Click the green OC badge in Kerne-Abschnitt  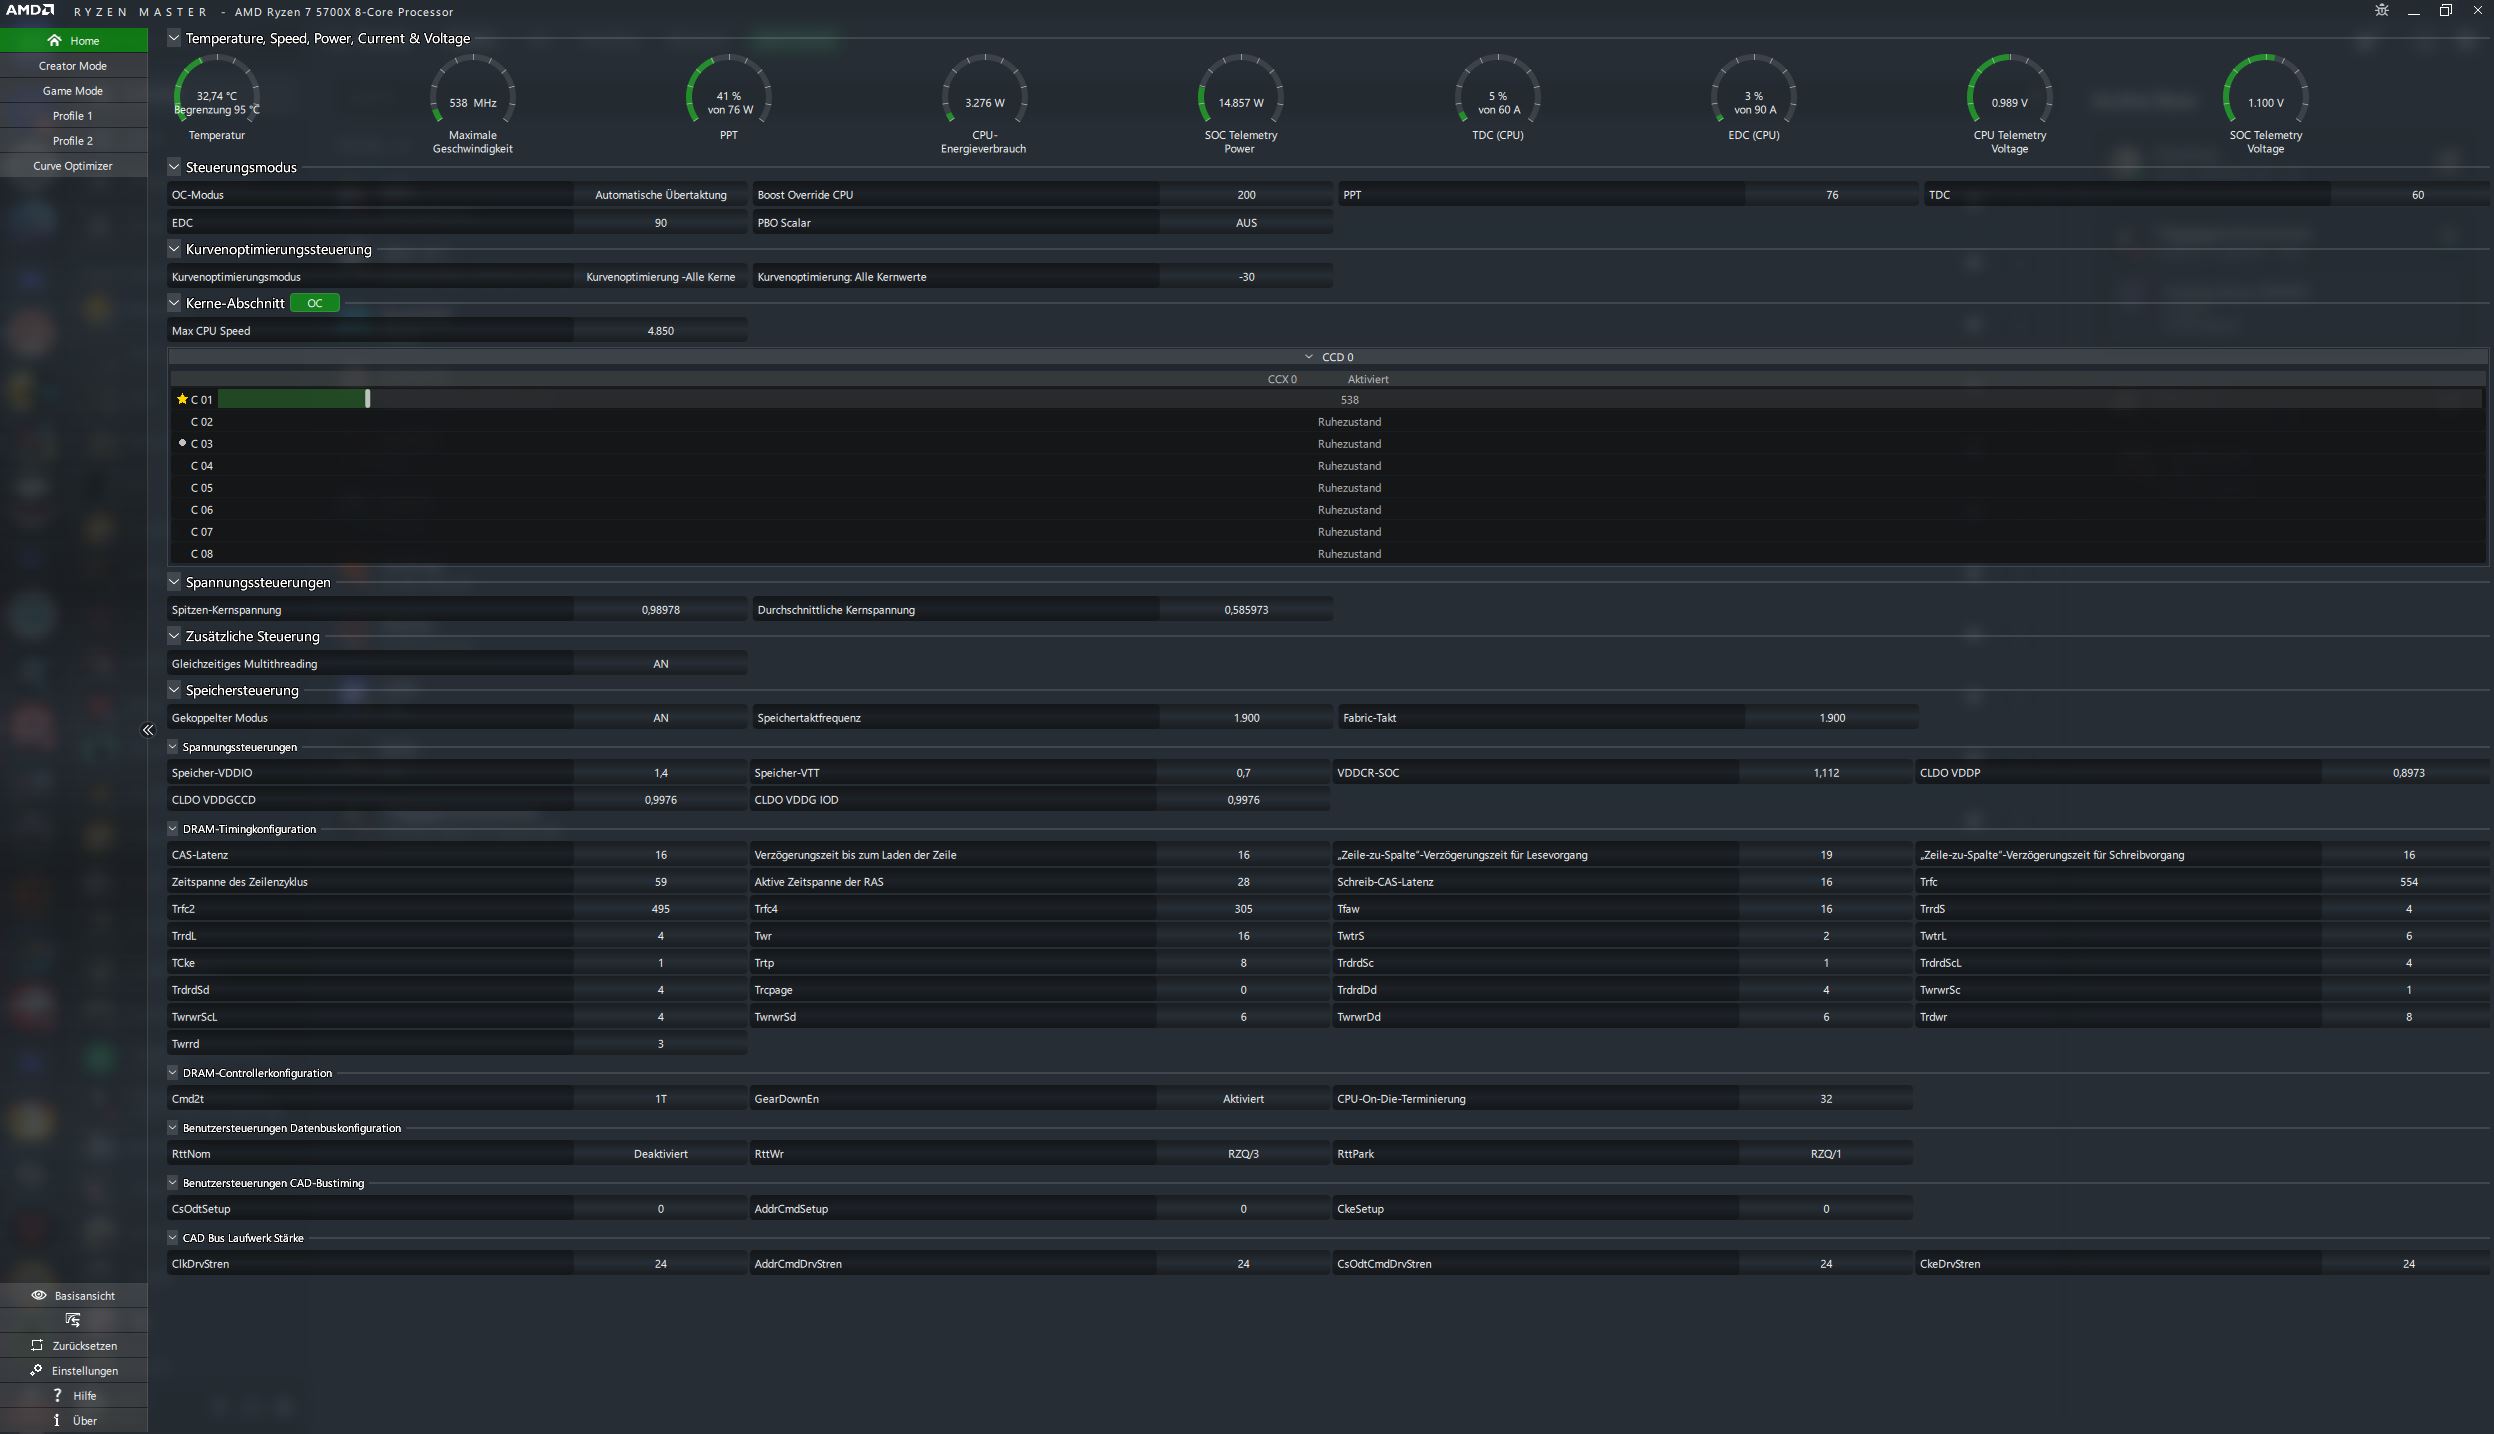[314, 303]
